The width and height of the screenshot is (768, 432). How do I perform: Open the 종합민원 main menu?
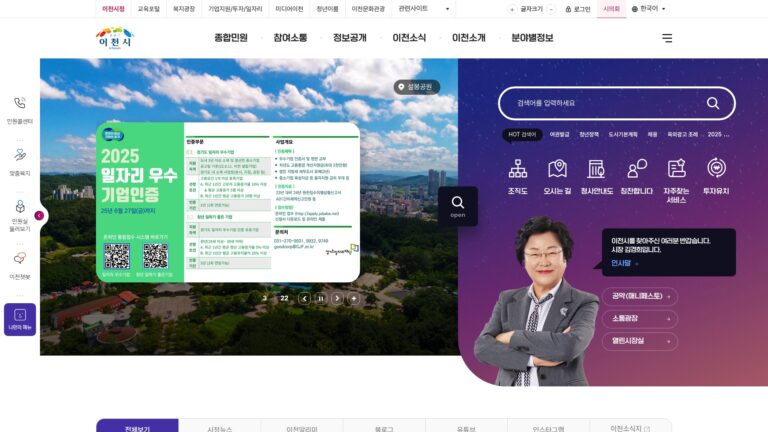[231, 38]
